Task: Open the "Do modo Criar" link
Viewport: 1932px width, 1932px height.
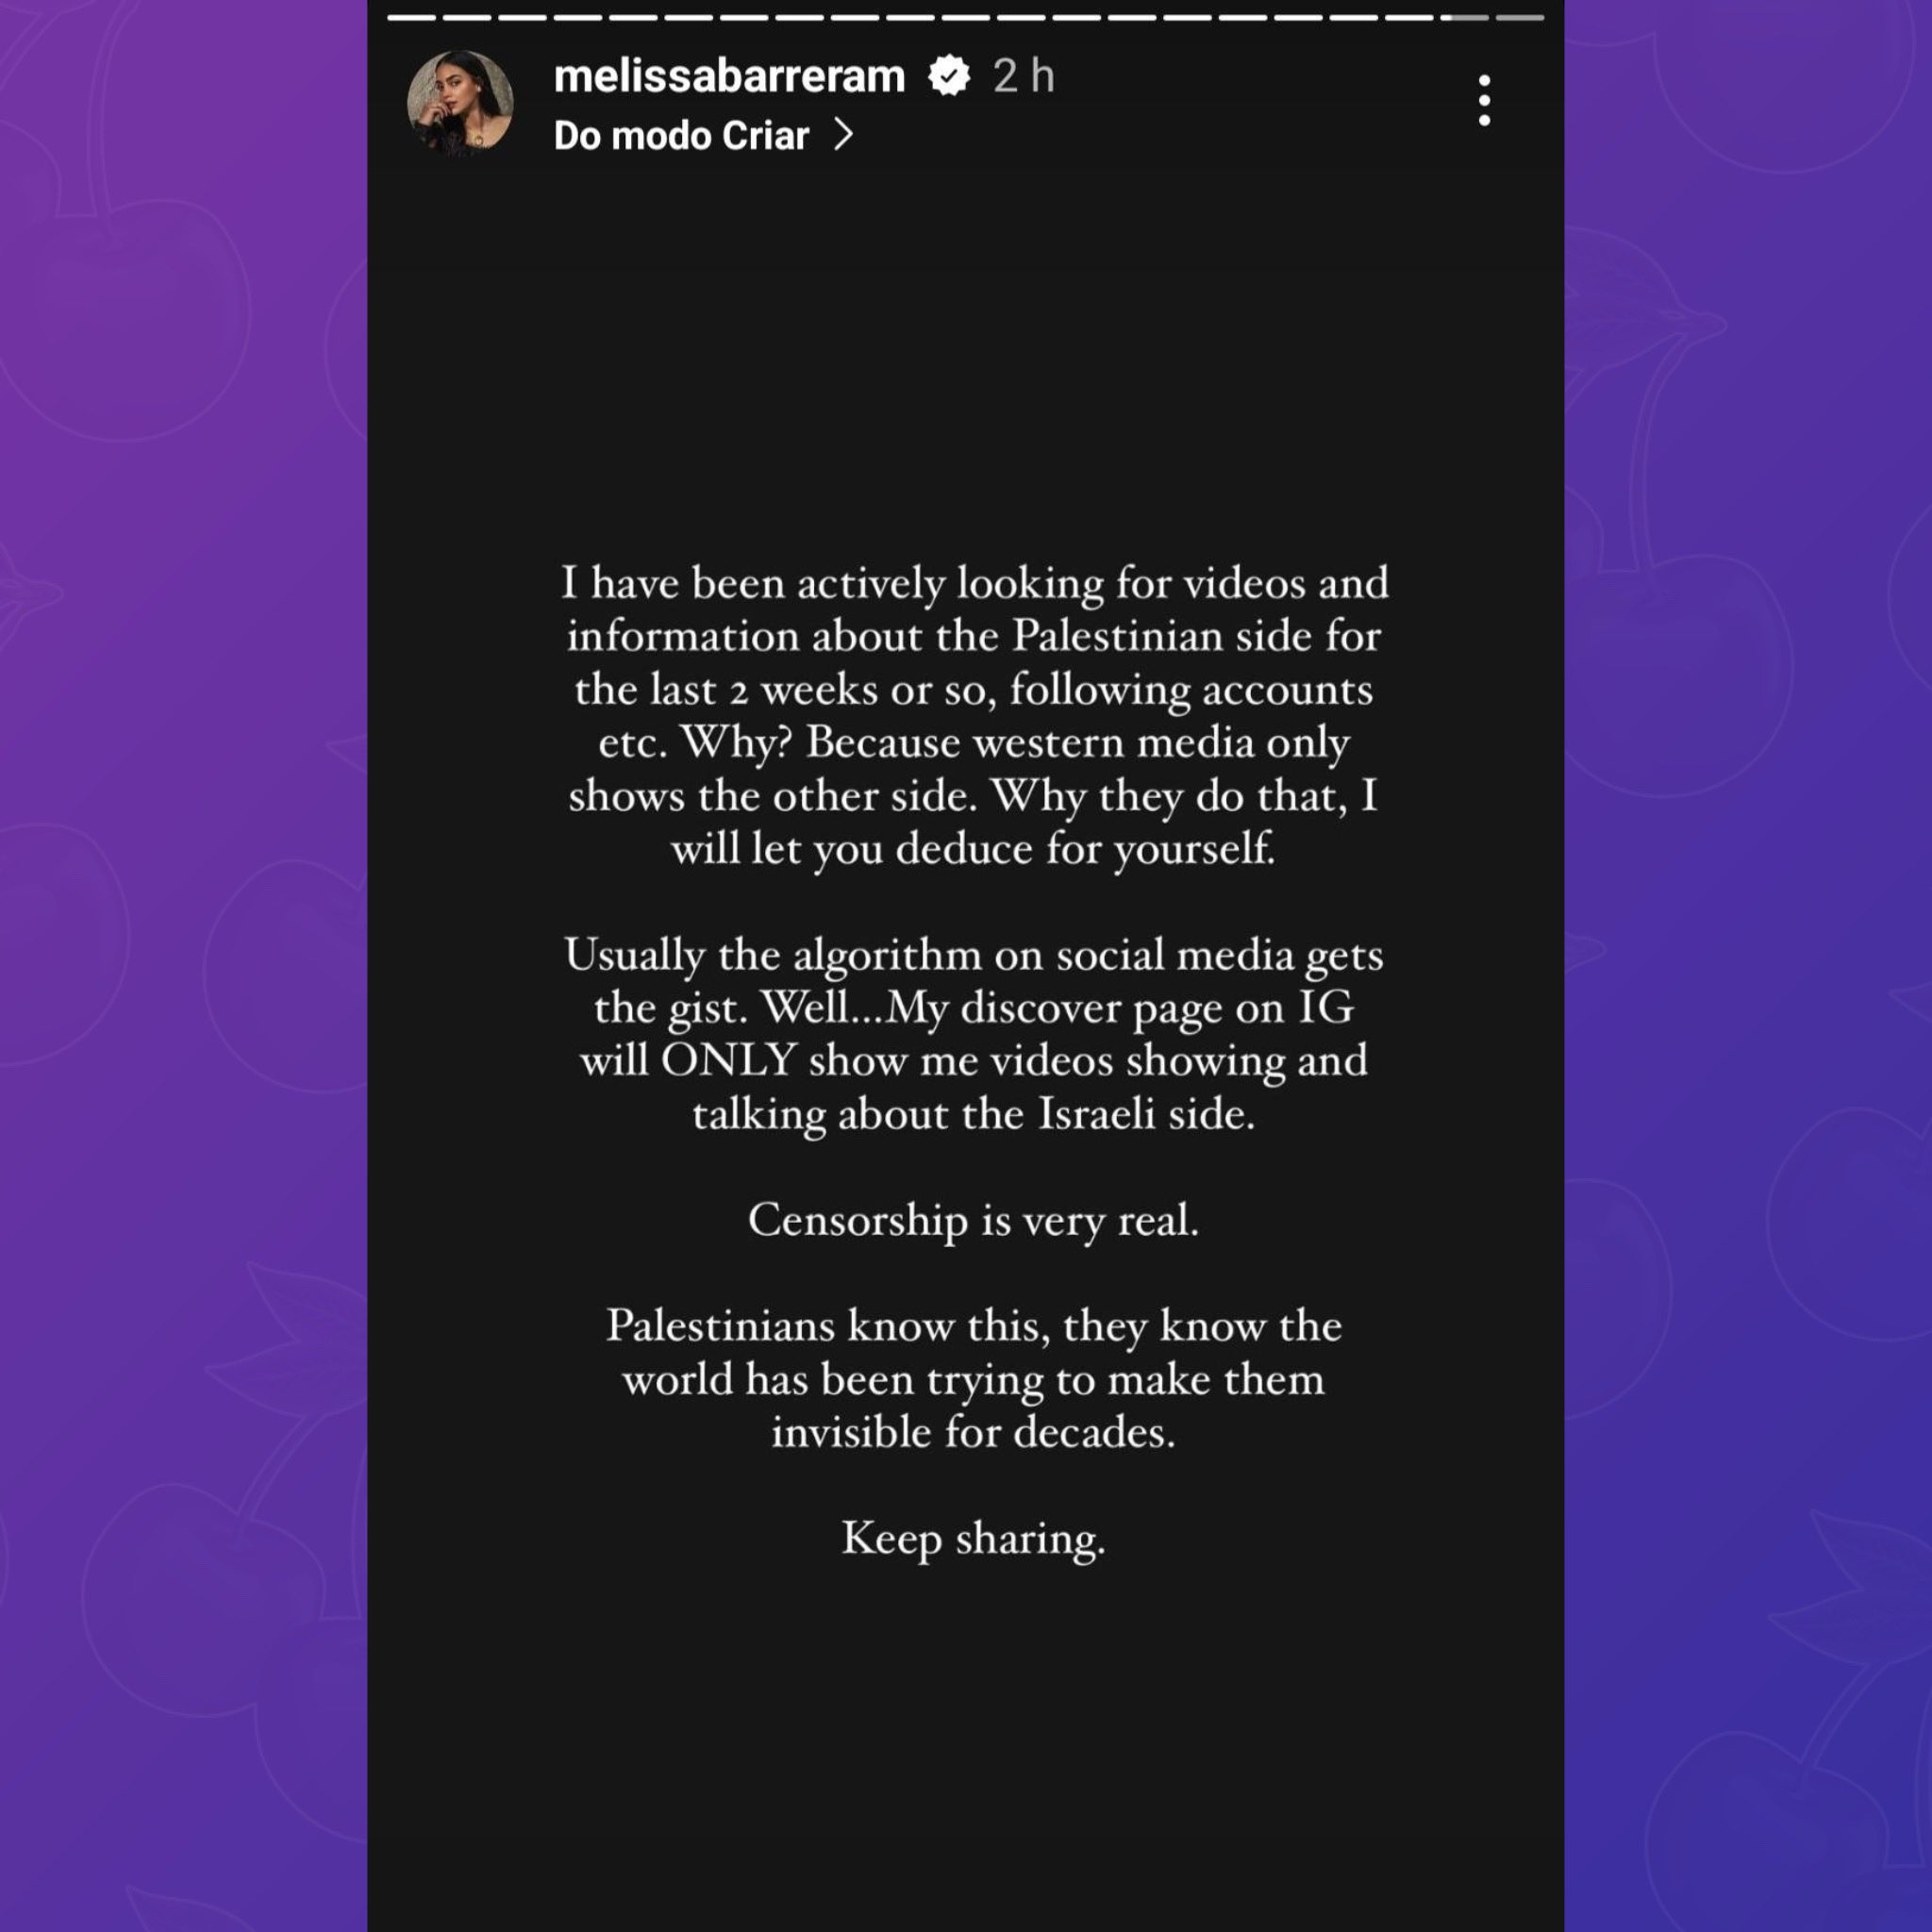Action: (x=681, y=136)
